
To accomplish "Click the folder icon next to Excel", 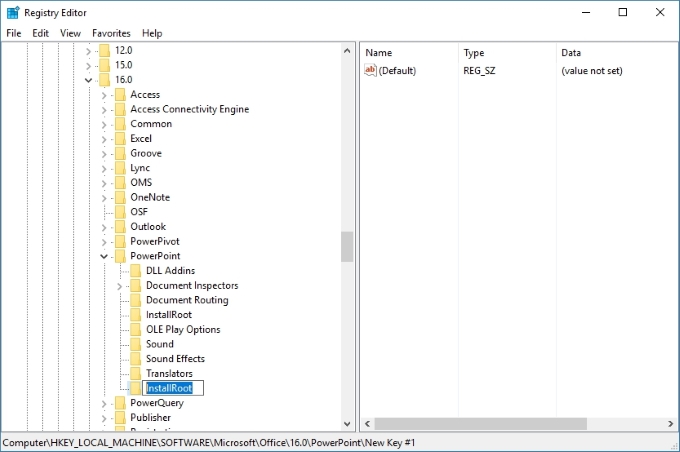I will tap(119, 139).
